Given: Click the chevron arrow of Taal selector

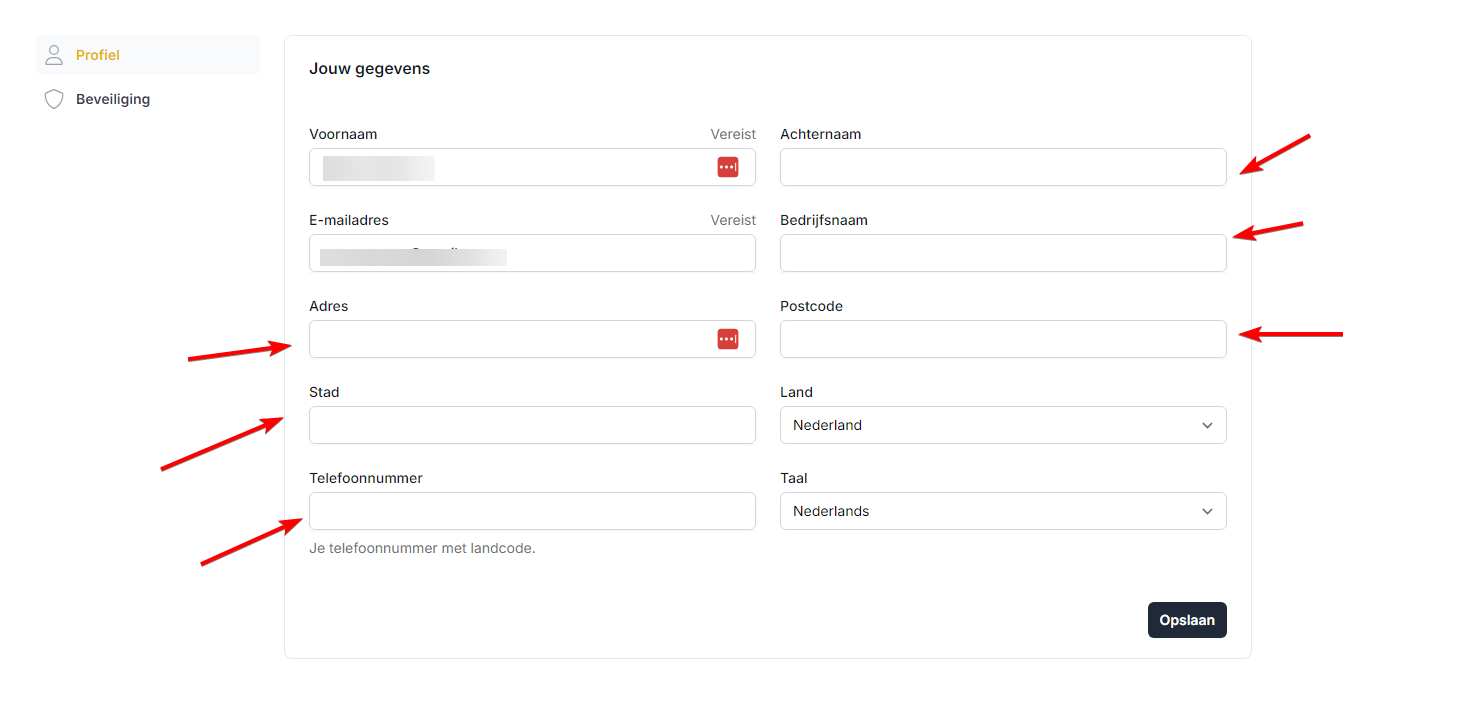Looking at the screenshot, I should pyautogui.click(x=1207, y=511).
